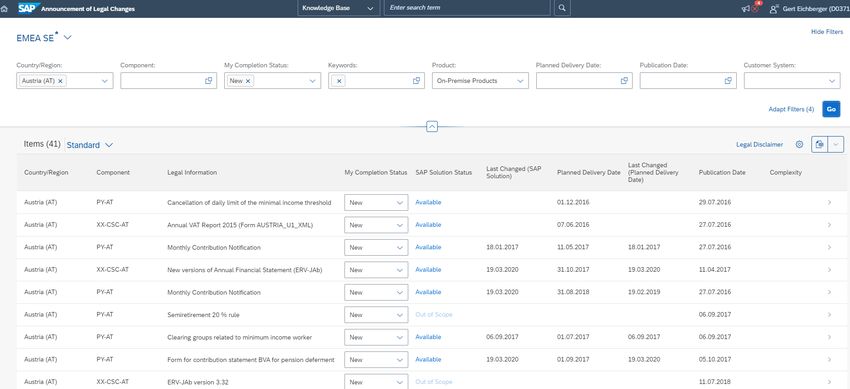Click the home icon in the shell bar

pyautogui.click(x=5, y=9)
